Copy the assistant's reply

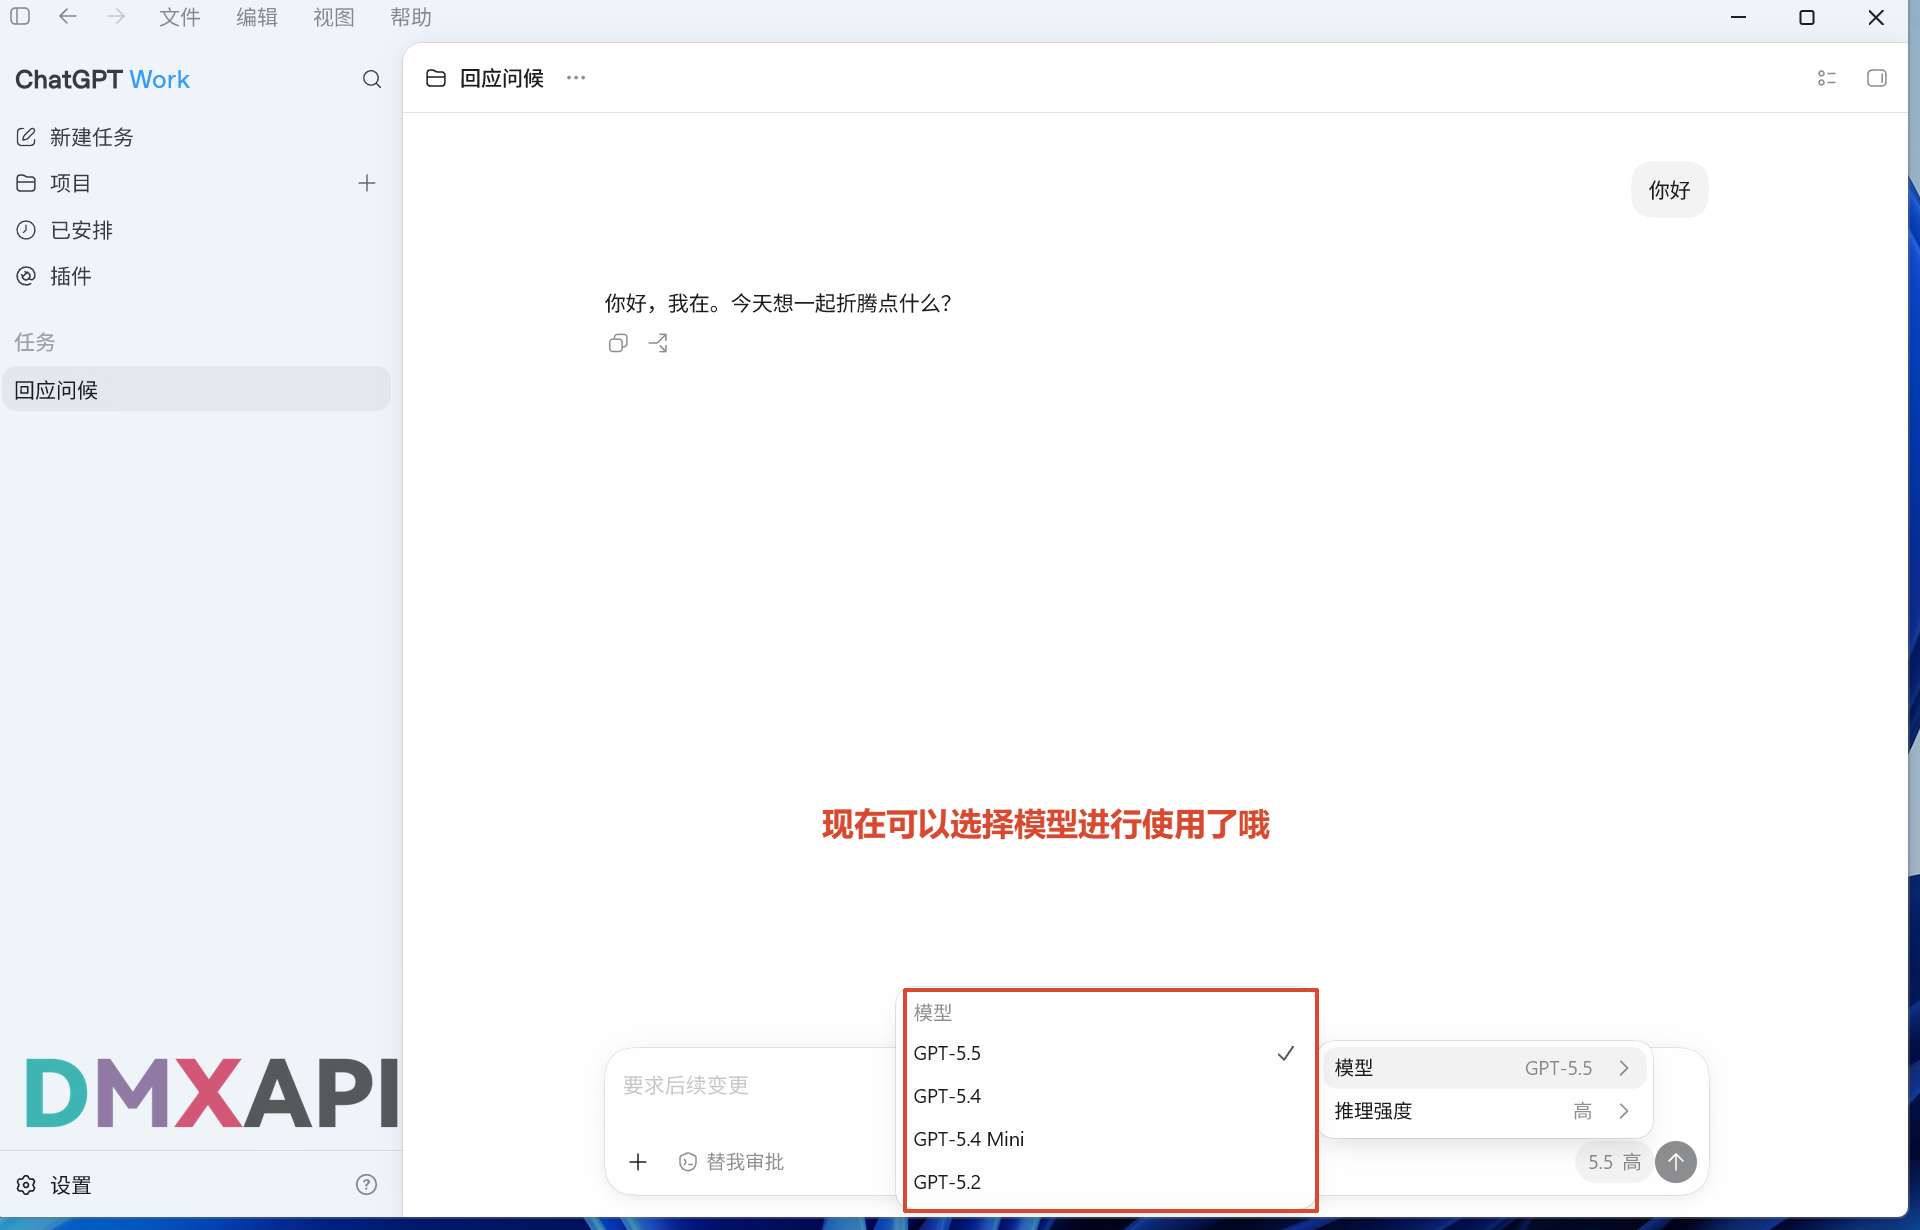(x=618, y=343)
